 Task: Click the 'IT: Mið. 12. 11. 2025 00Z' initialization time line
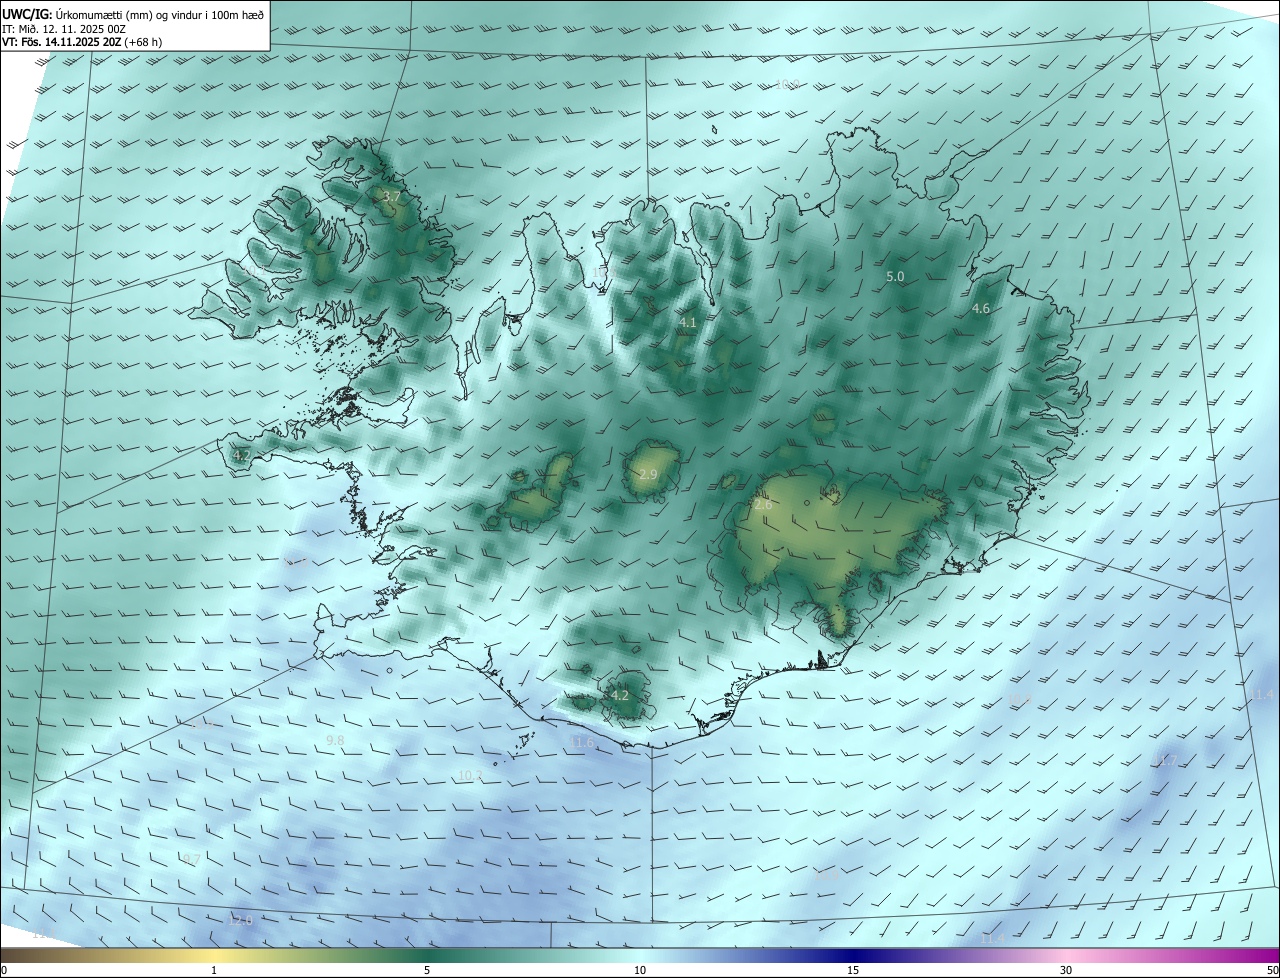(63, 28)
